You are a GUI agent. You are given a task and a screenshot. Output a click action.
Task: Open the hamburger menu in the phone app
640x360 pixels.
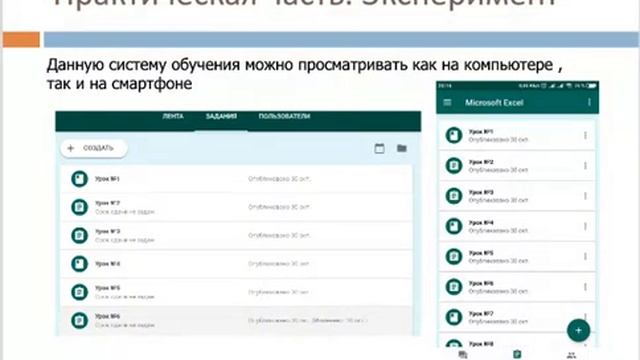tap(447, 102)
